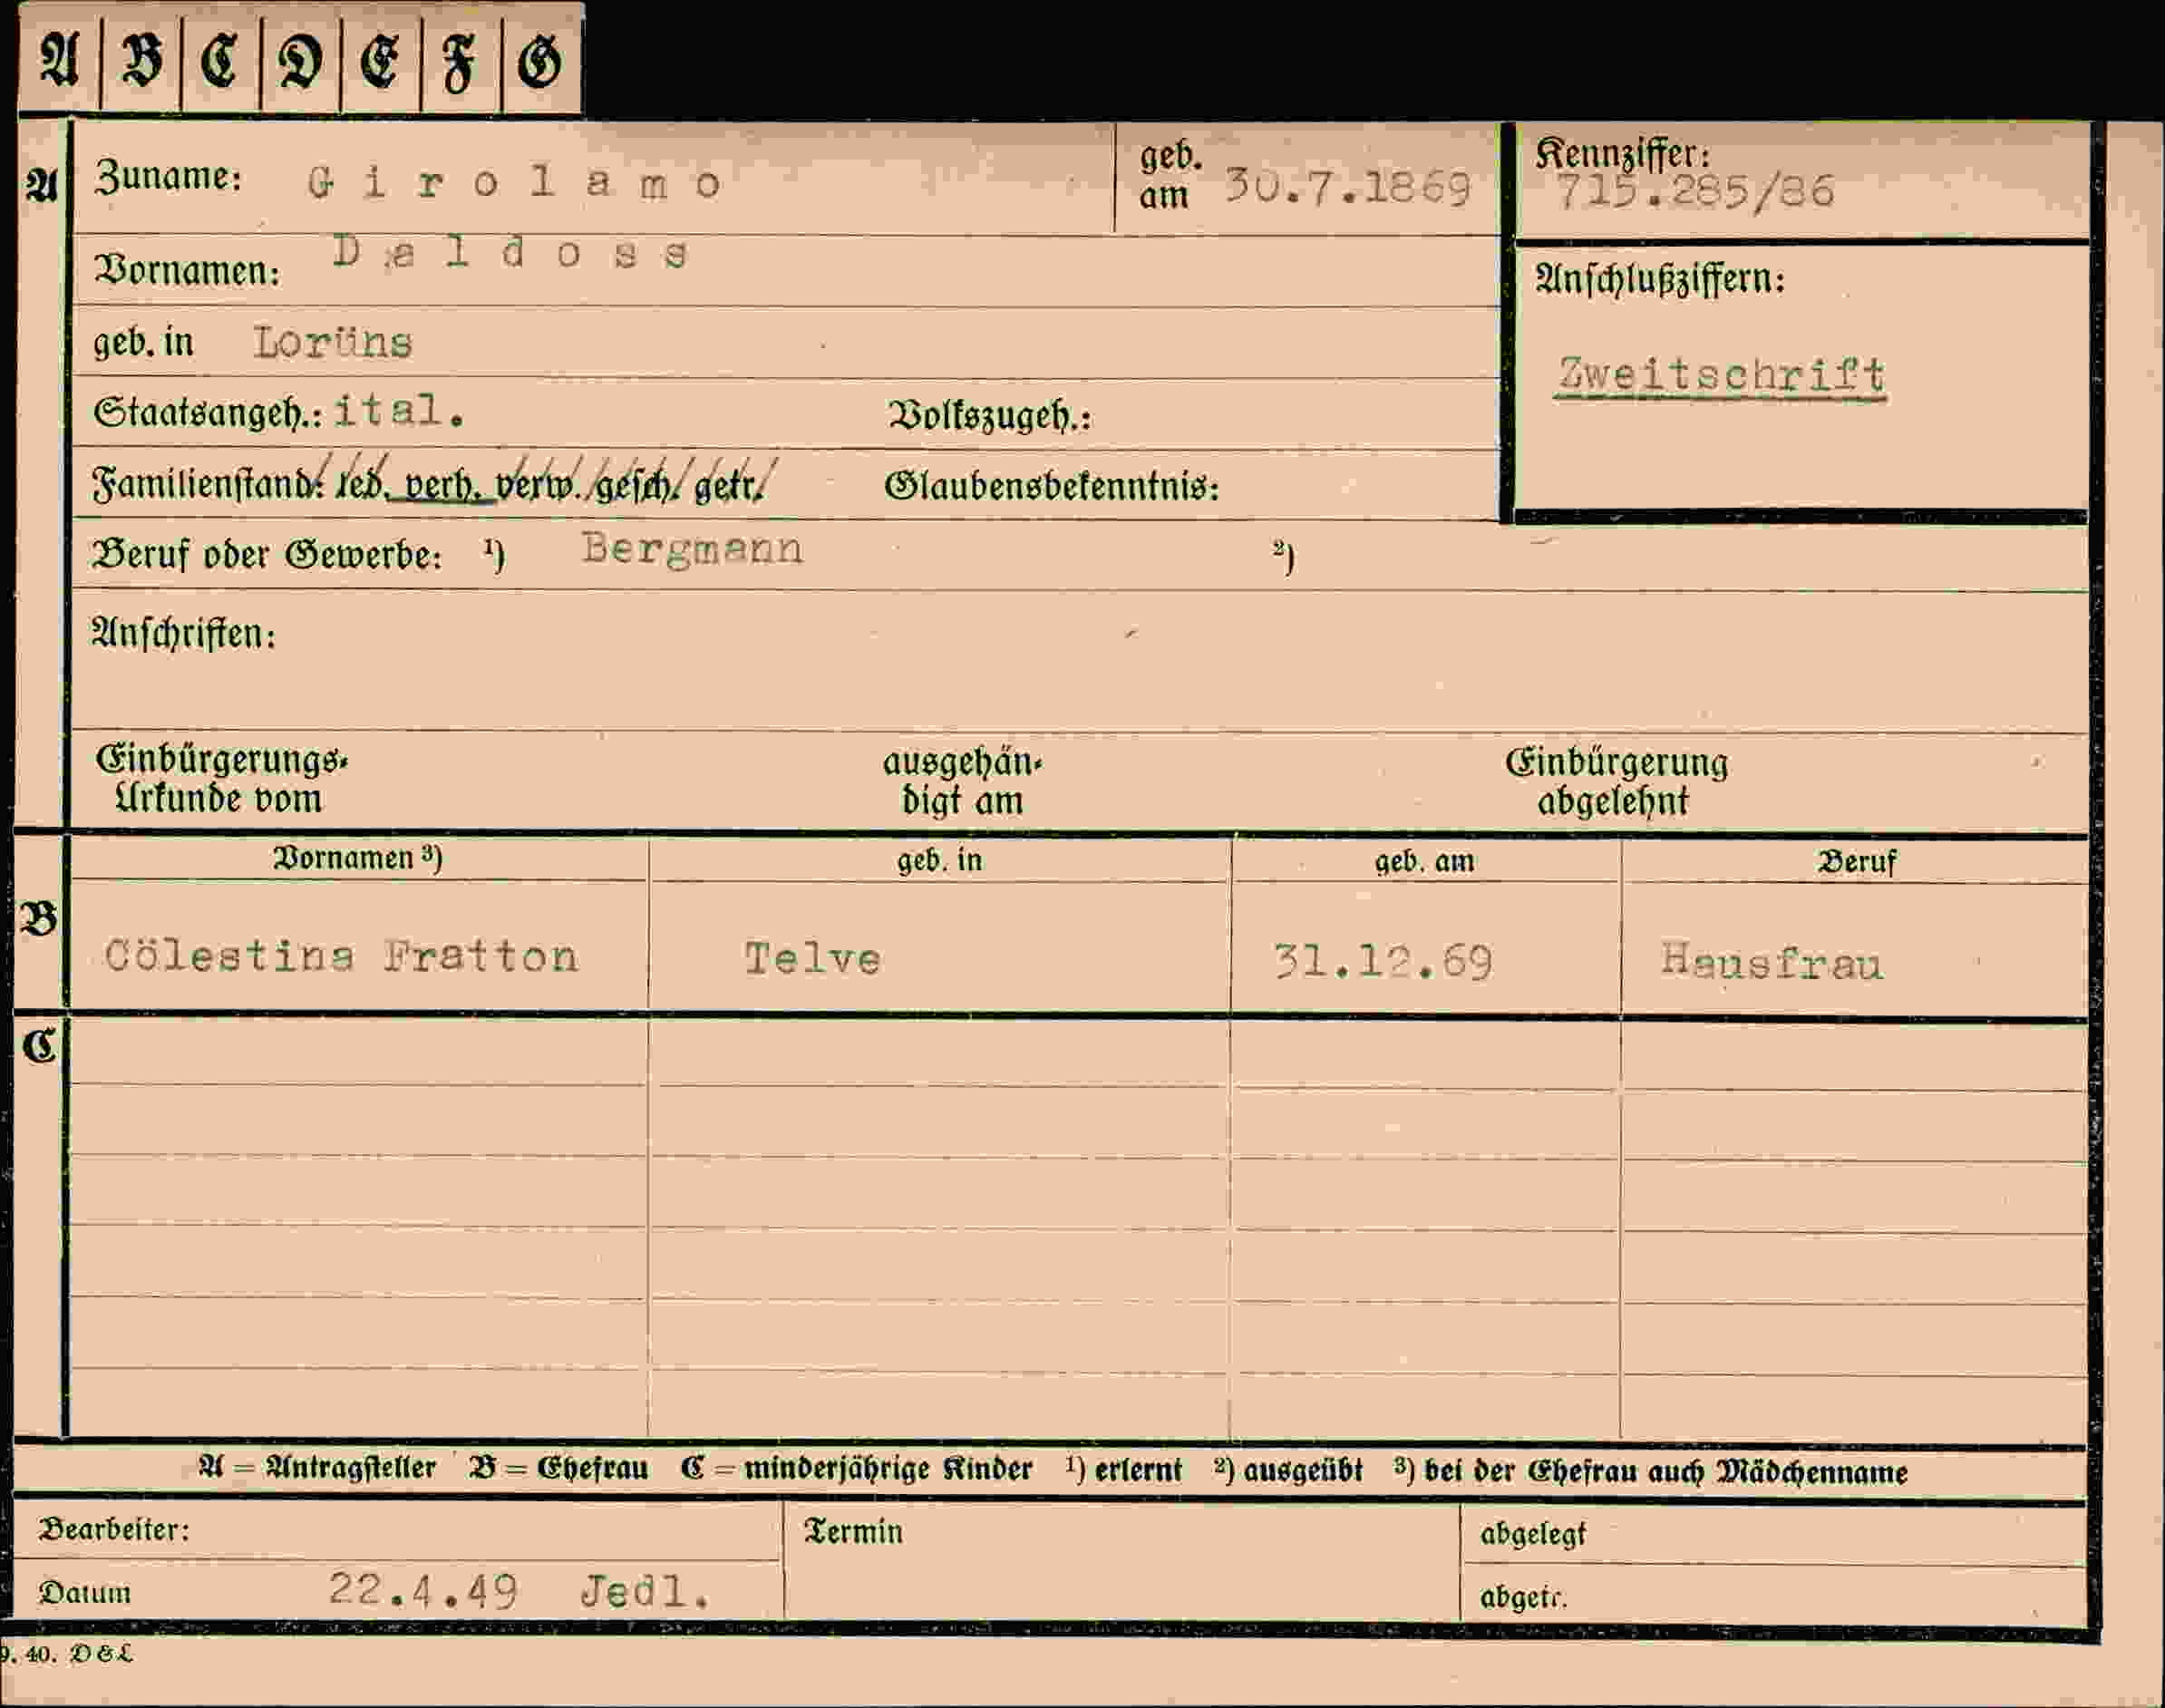2165x1708 pixels.
Task: Click wife's occupation 'Hausfrau'
Action: [x=1772, y=963]
